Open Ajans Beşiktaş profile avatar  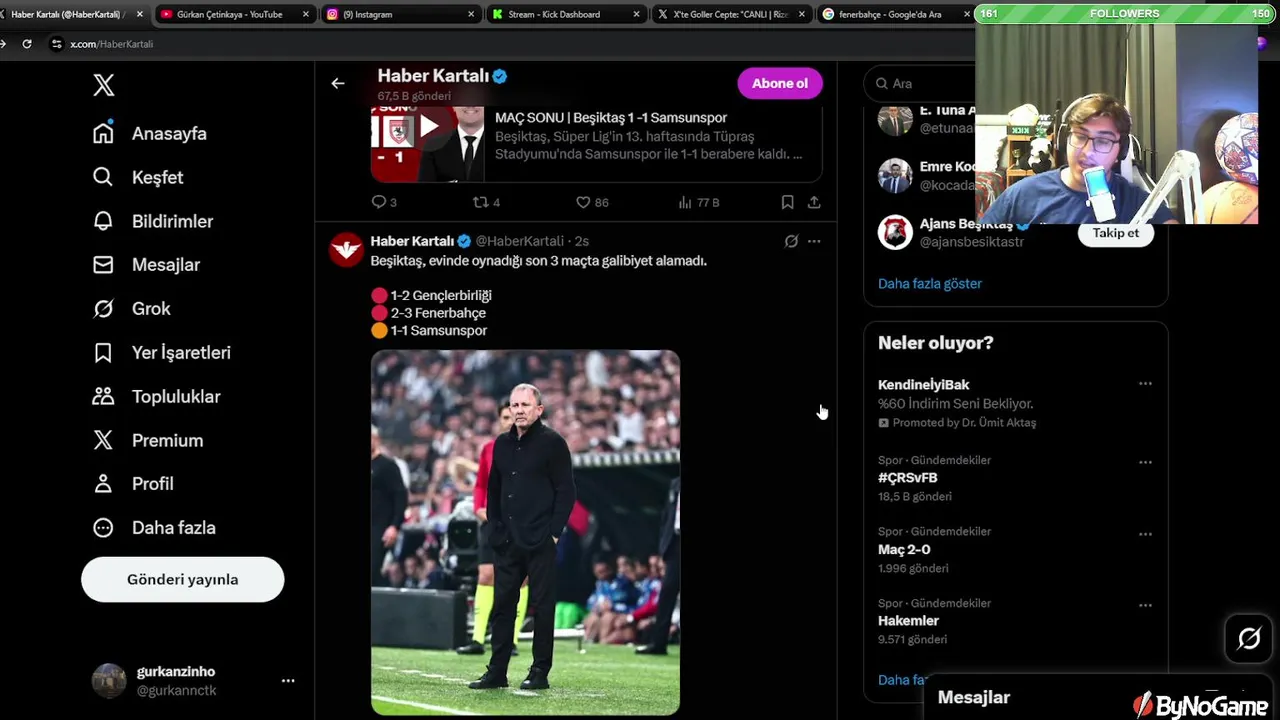tap(895, 232)
